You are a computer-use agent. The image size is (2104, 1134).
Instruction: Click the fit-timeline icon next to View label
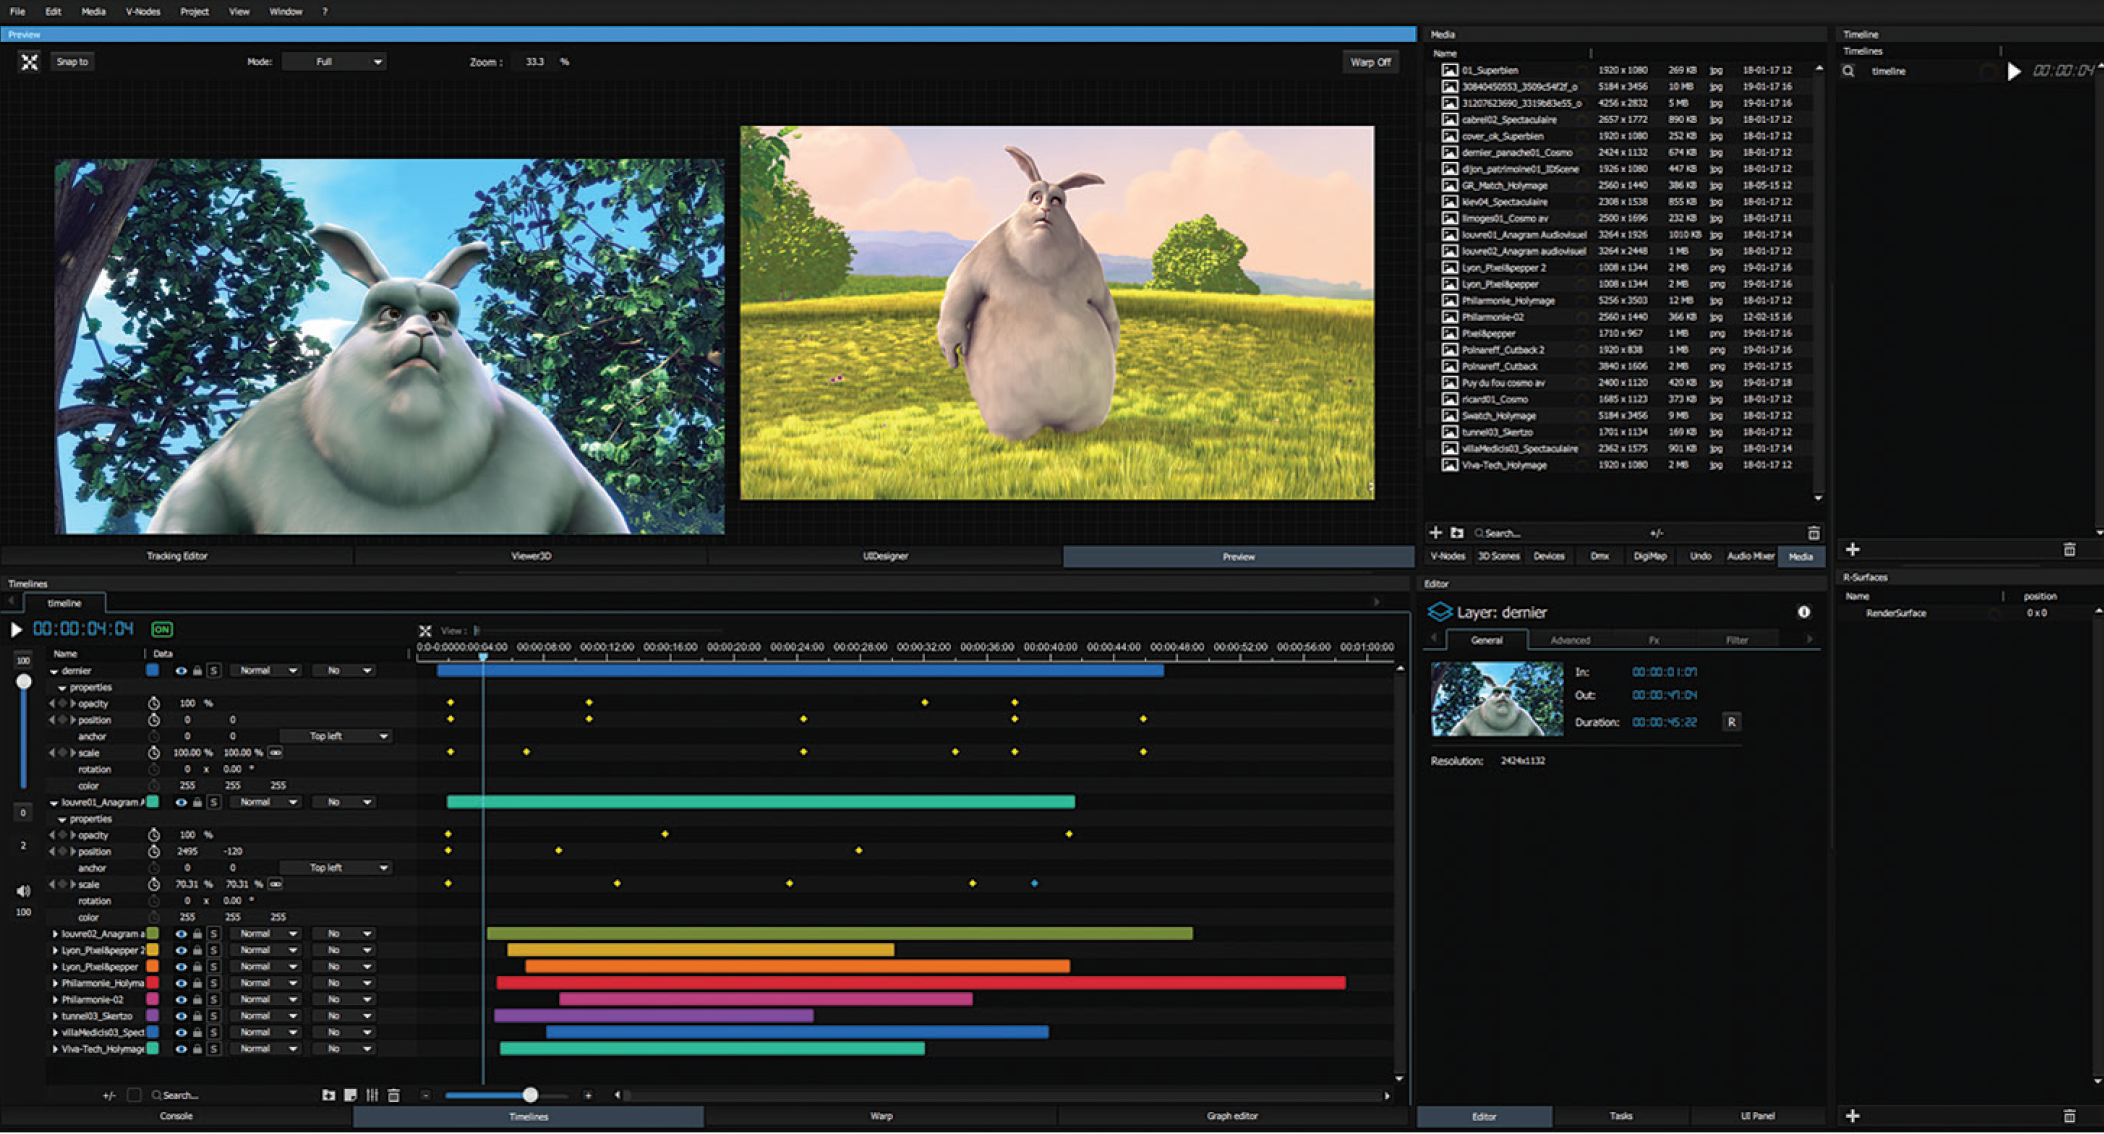pyautogui.click(x=425, y=631)
